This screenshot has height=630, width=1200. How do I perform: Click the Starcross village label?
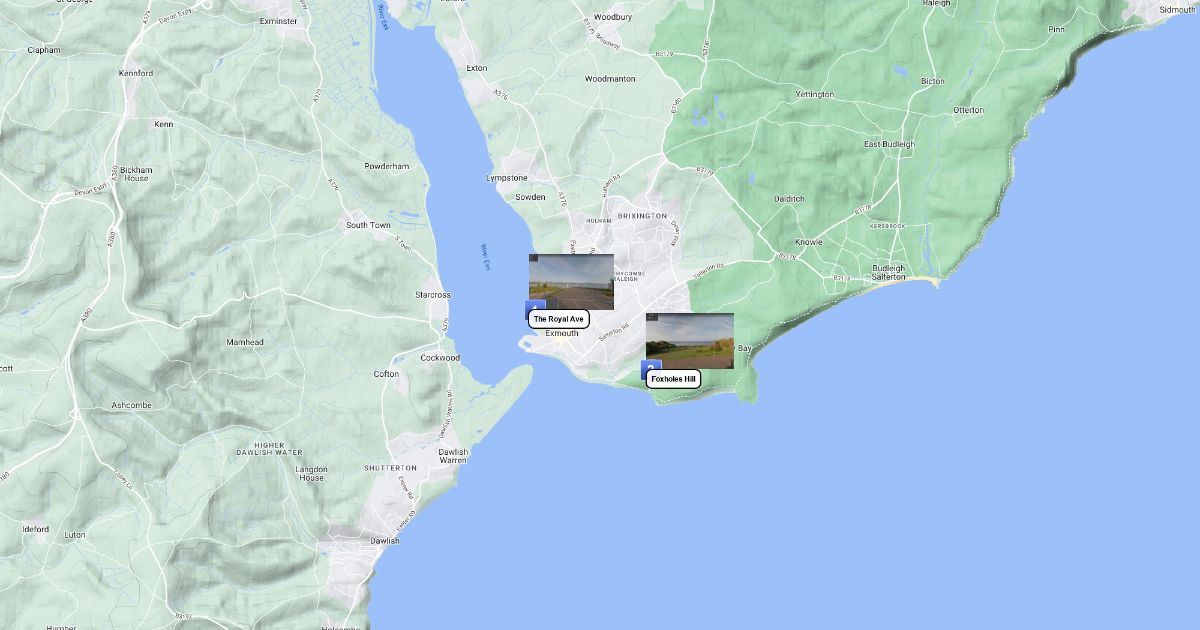pos(433,295)
